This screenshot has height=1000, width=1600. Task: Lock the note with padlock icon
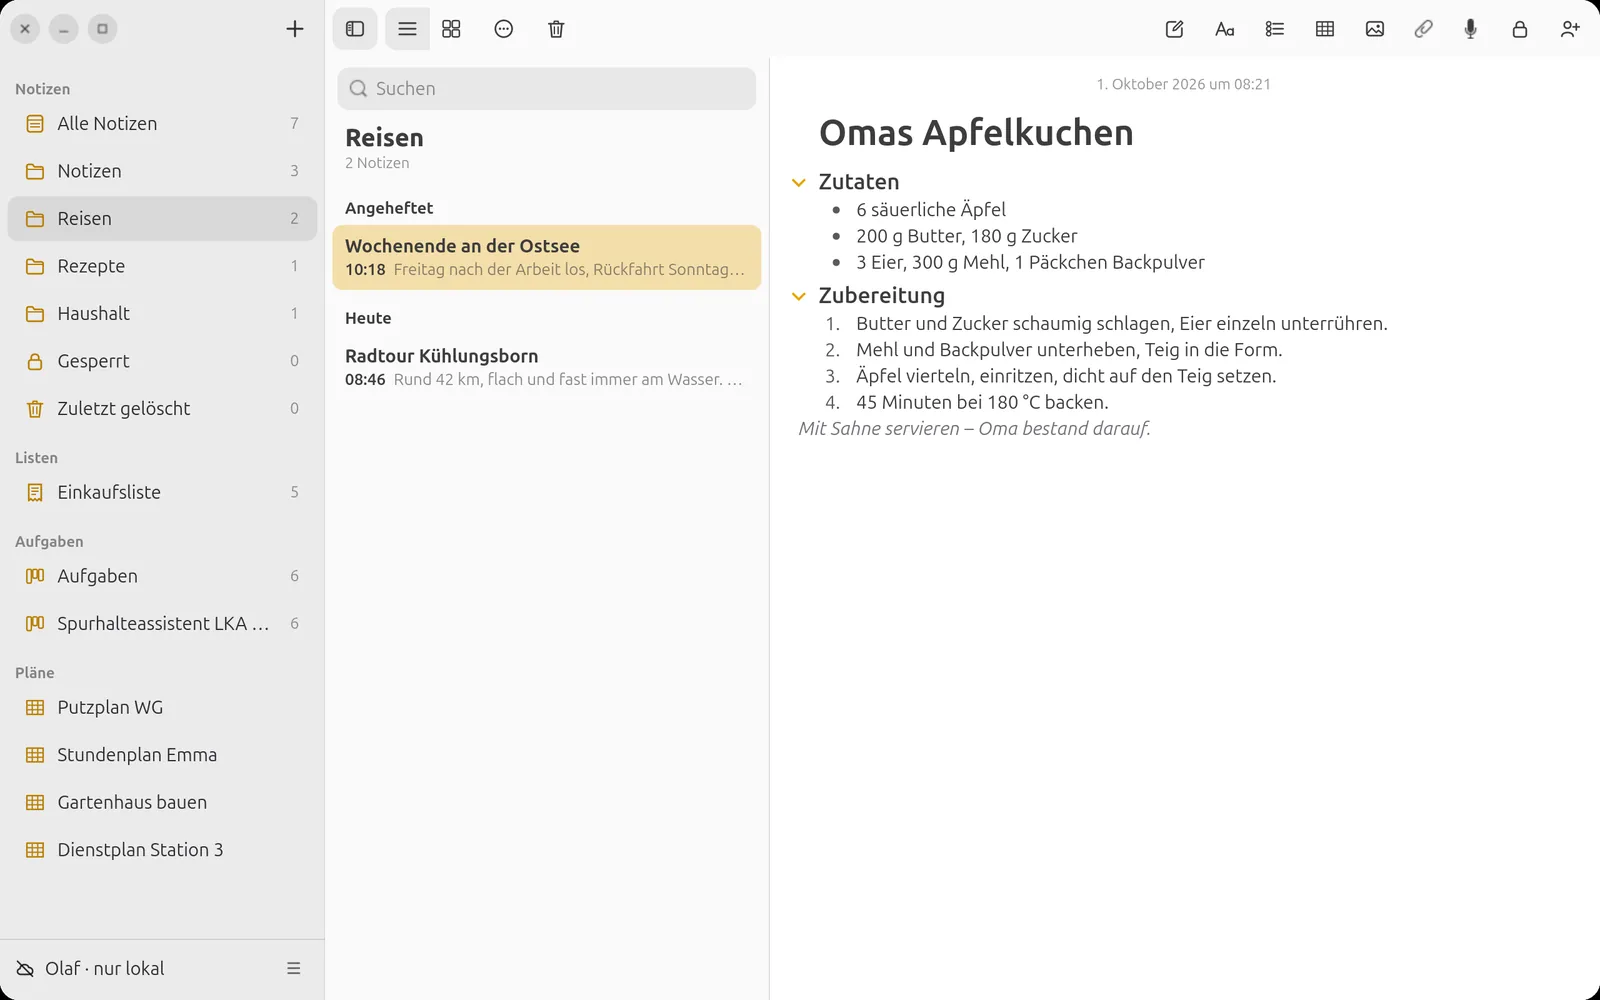(1520, 29)
